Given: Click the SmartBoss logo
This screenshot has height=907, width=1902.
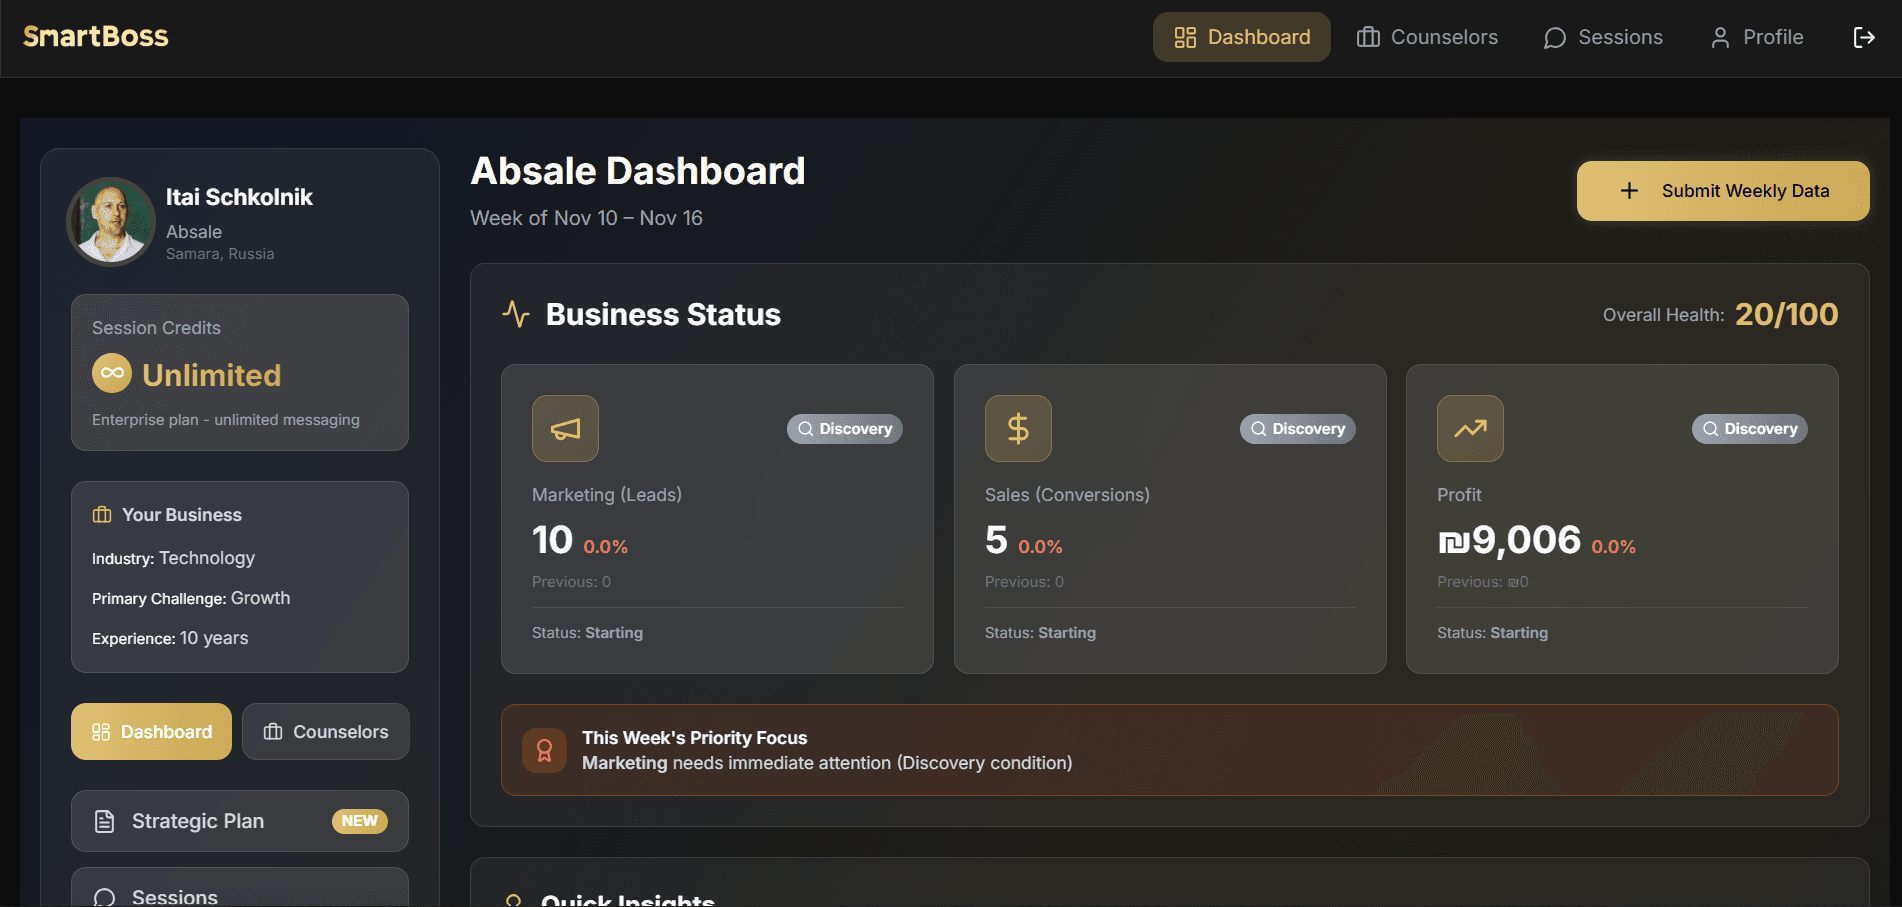Looking at the screenshot, I should pos(95,37).
